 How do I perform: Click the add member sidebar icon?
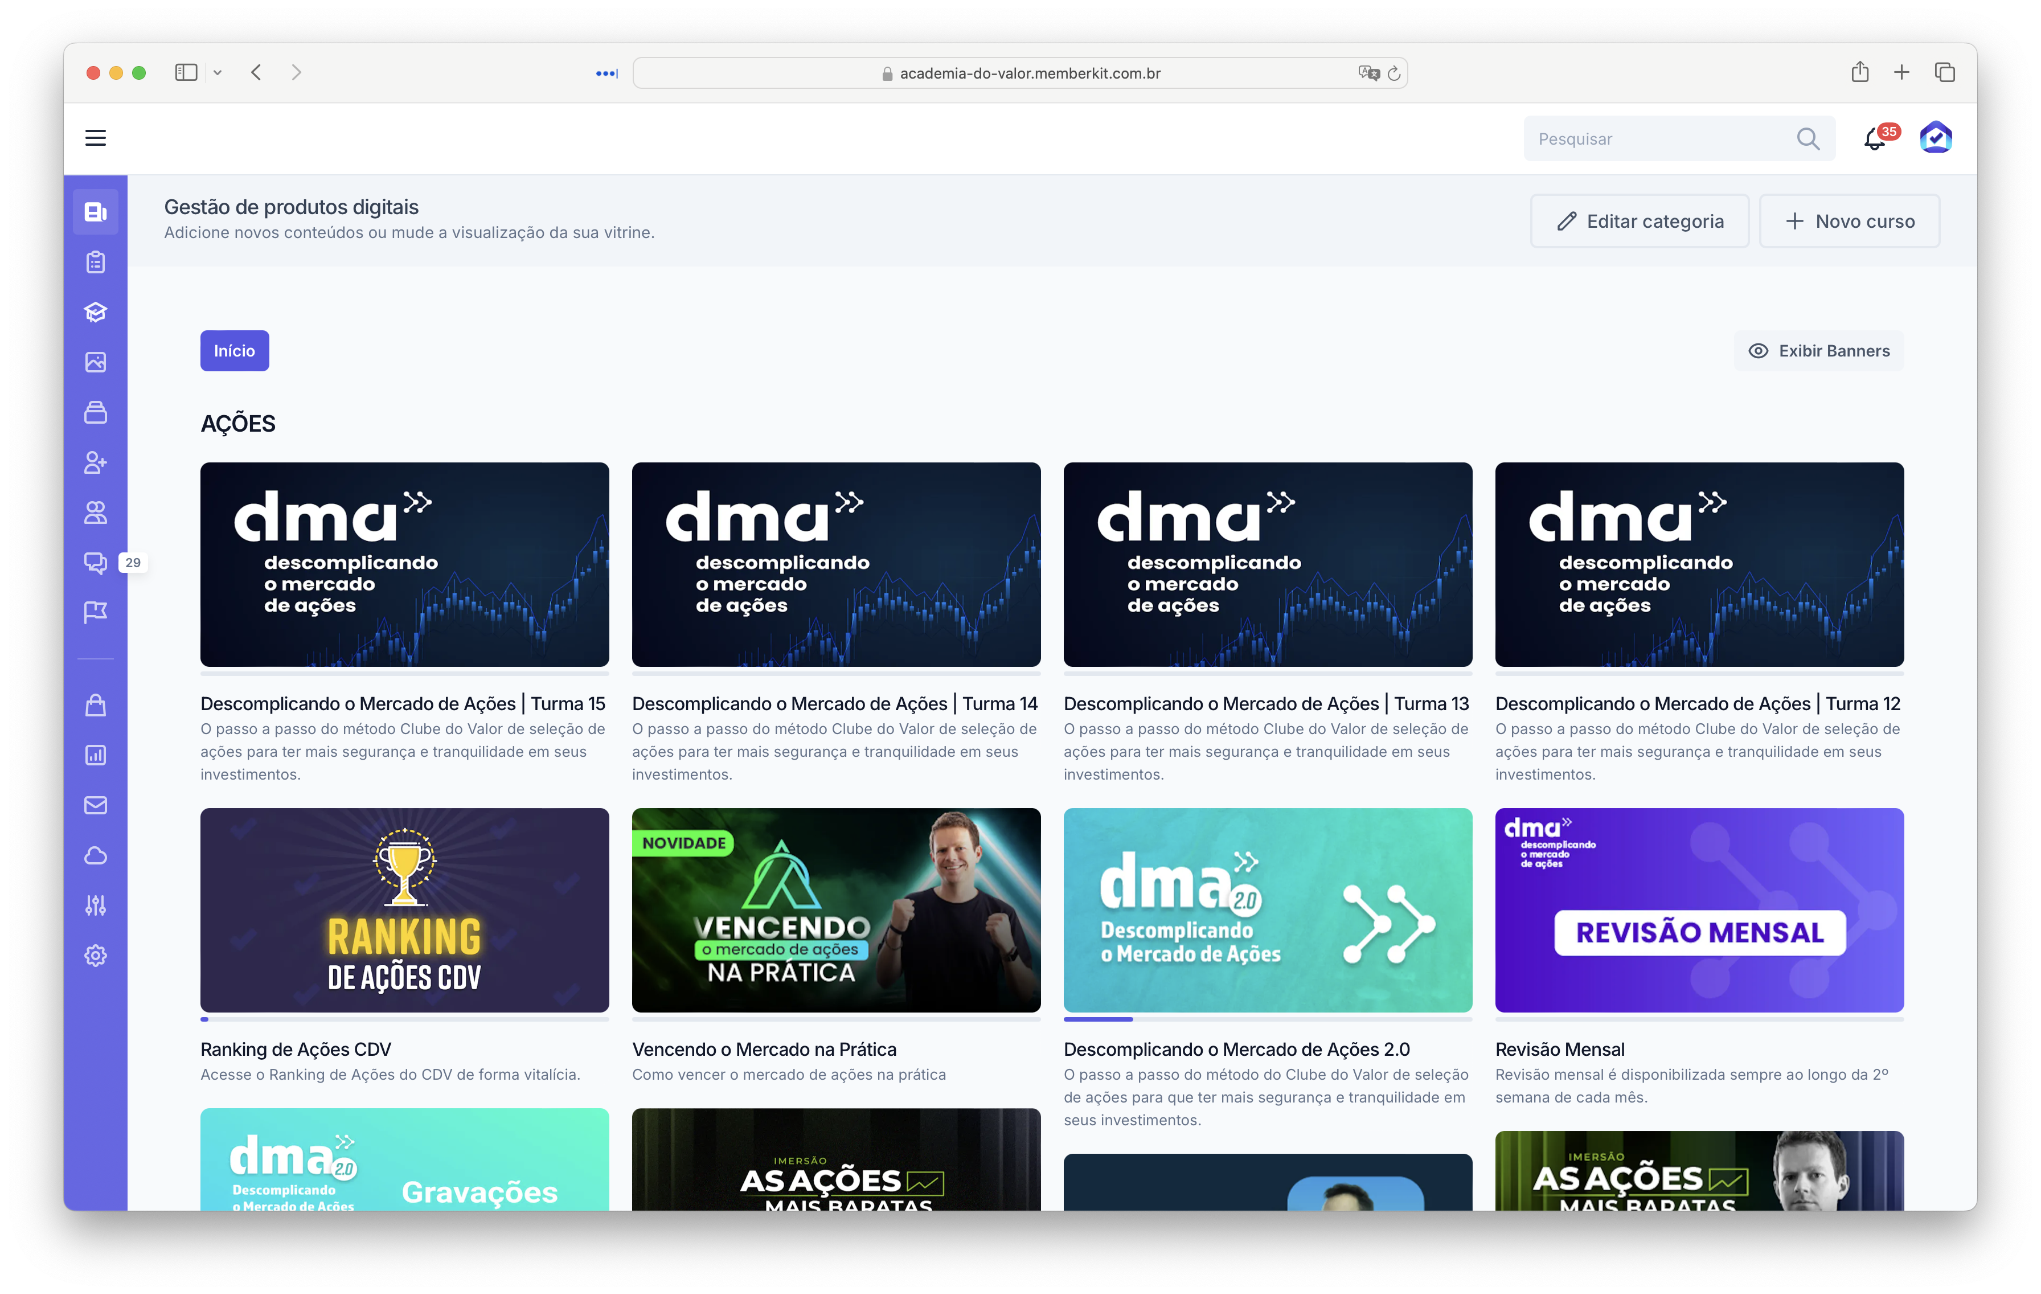tap(96, 462)
